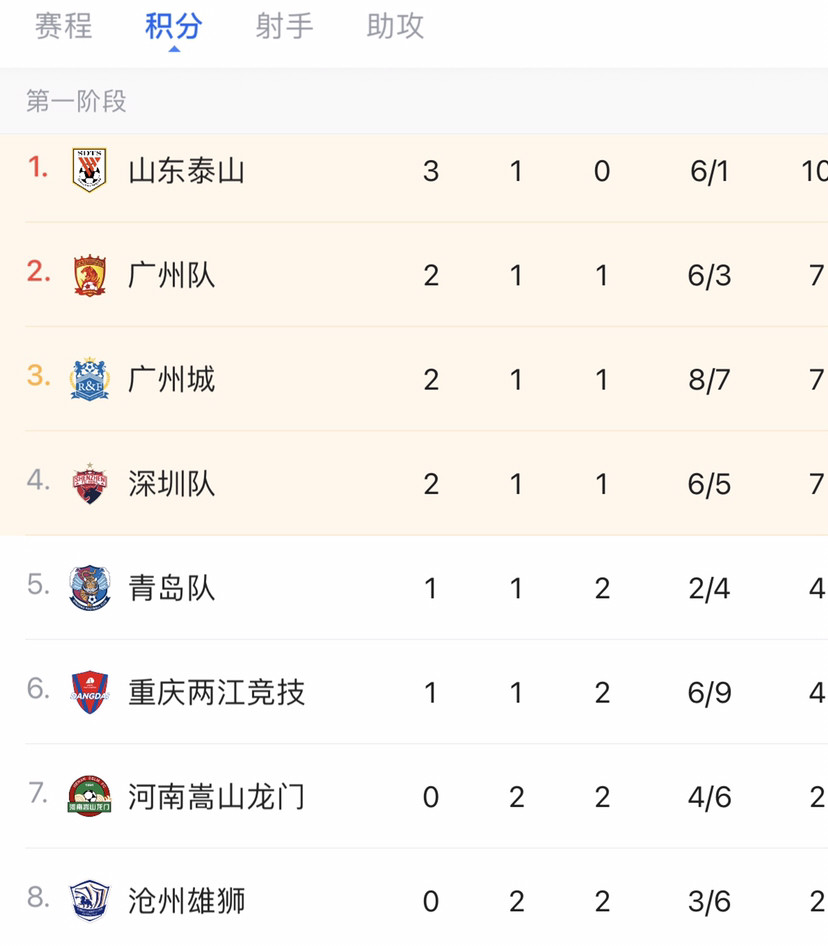Click the Cangzhou Mighty Lions crest
This screenshot has width=828, height=946.
point(89,901)
